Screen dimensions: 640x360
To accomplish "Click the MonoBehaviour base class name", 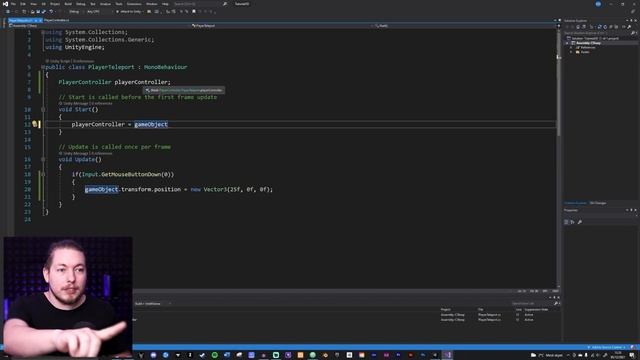I will [165, 67].
